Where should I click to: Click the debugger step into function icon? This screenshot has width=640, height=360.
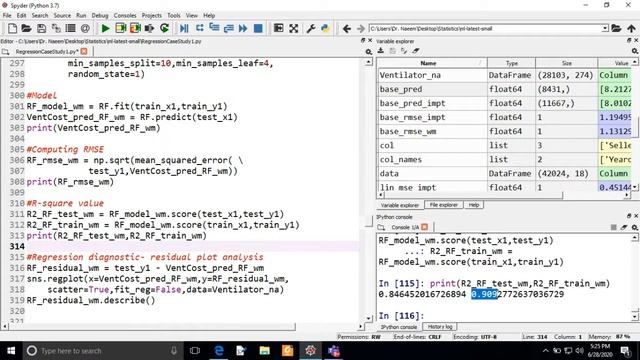pyautogui.click(x=214, y=28)
